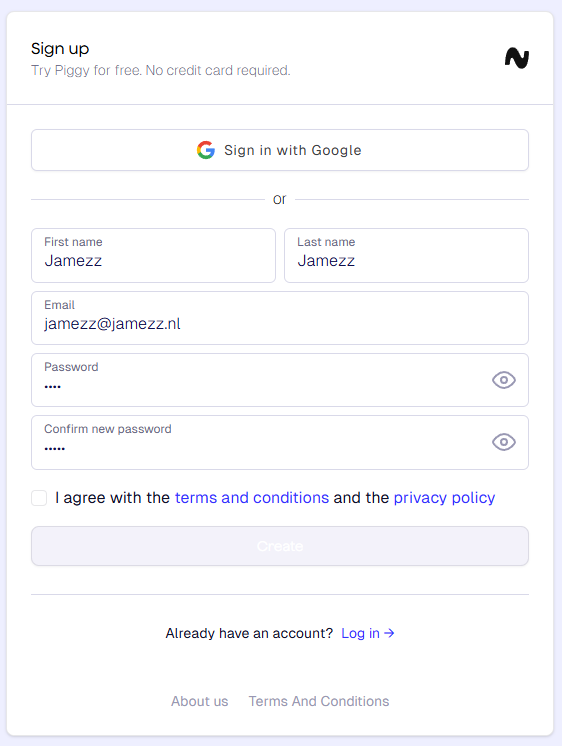Click the disabled Create button
This screenshot has width=562, height=746.
click(280, 546)
